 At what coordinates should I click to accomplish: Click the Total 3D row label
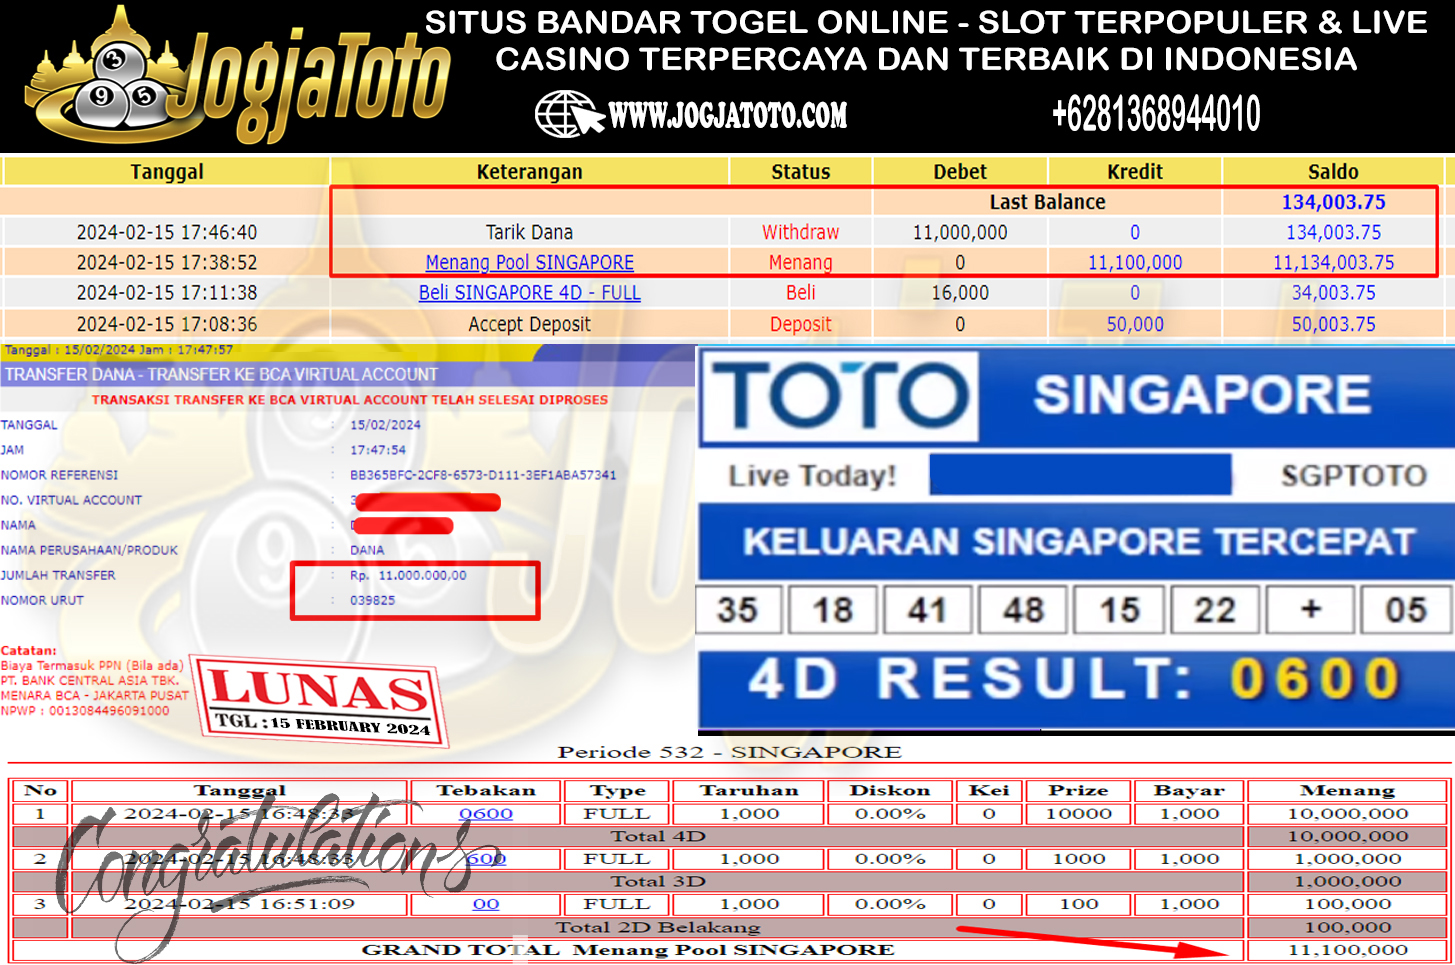658,881
